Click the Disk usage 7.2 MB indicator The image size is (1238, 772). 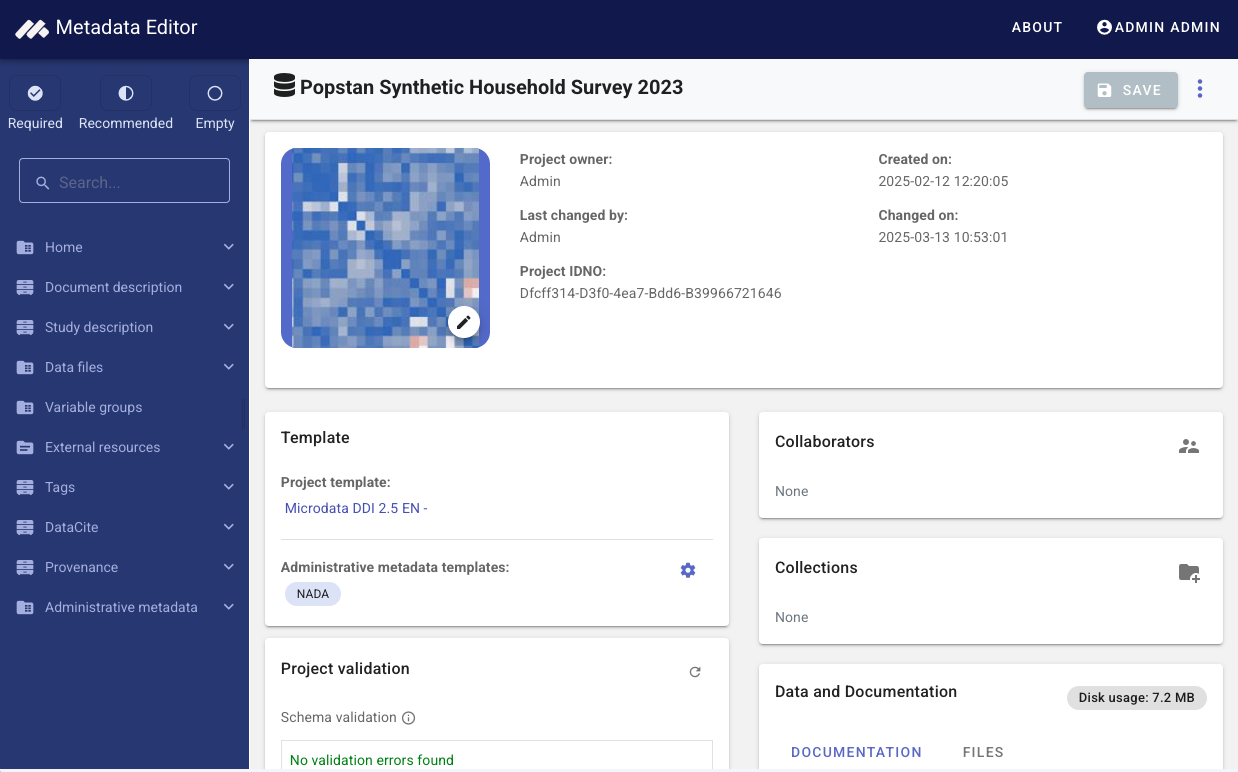1136,697
